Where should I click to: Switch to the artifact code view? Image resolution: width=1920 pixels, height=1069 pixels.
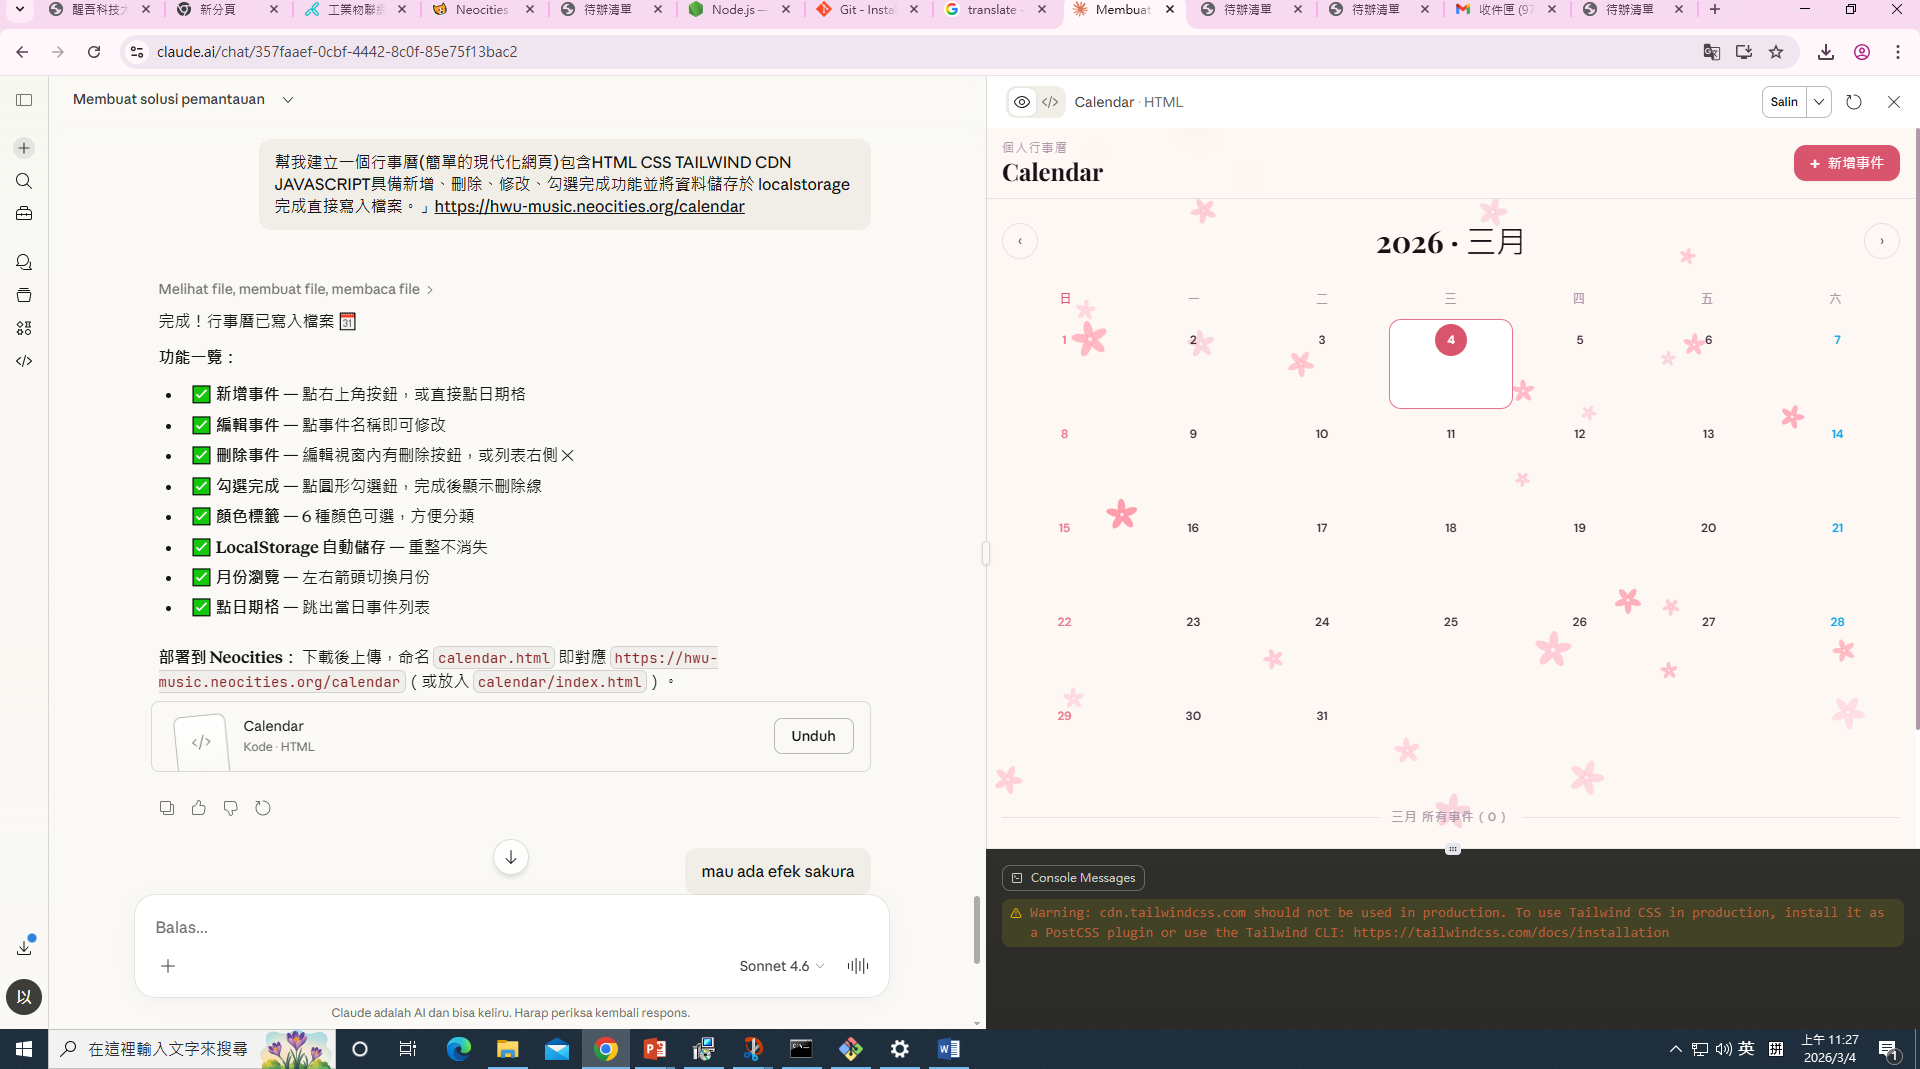coord(1050,102)
